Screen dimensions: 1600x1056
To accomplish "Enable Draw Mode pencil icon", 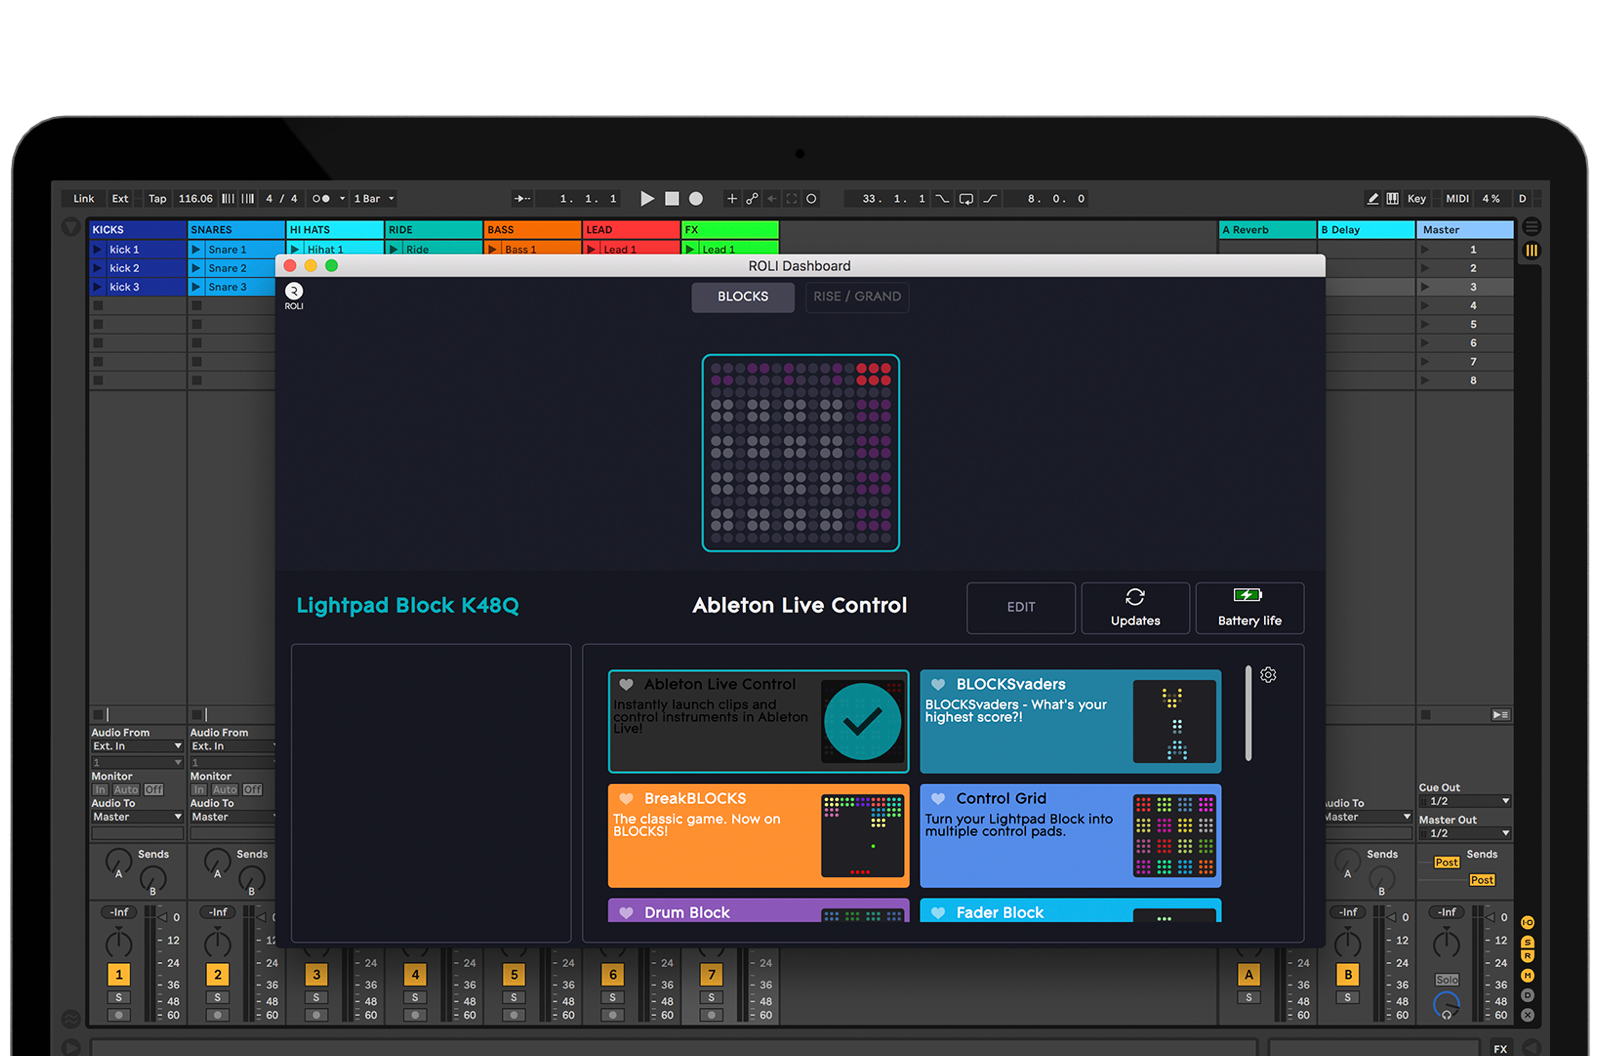I will [1373, 199].
